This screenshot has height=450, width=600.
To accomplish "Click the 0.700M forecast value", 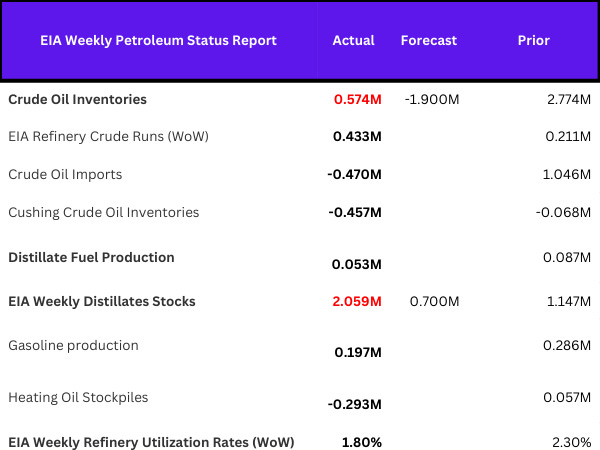I will click(435, 302).
